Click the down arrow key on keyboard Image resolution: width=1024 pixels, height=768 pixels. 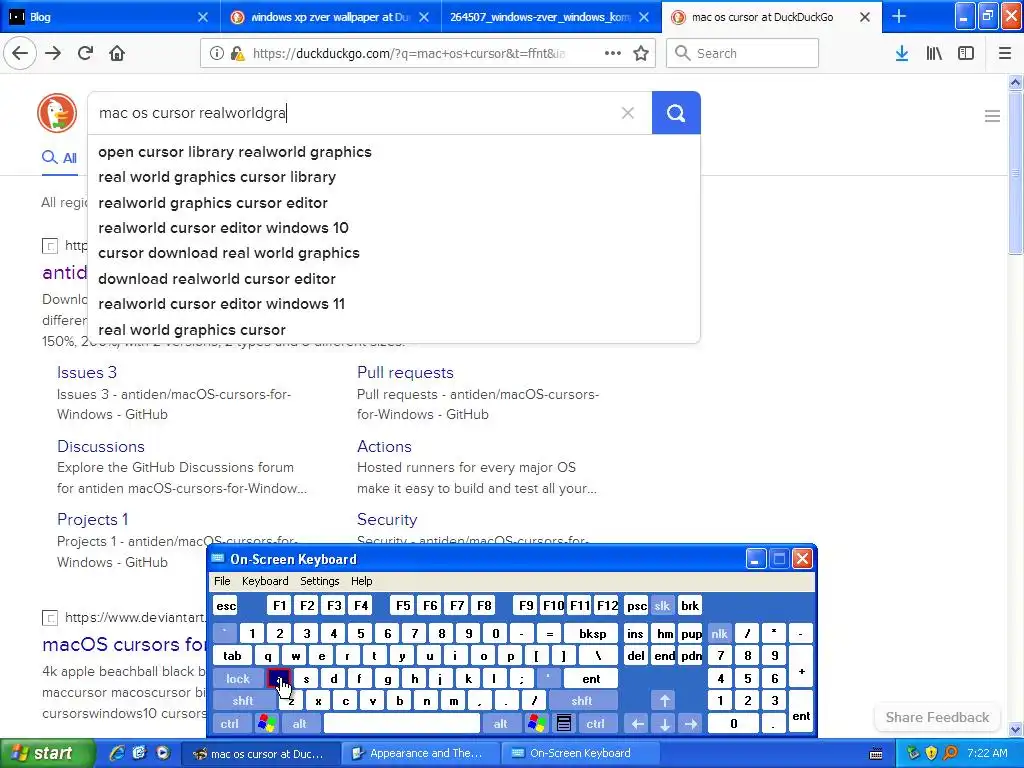[664, 724]
